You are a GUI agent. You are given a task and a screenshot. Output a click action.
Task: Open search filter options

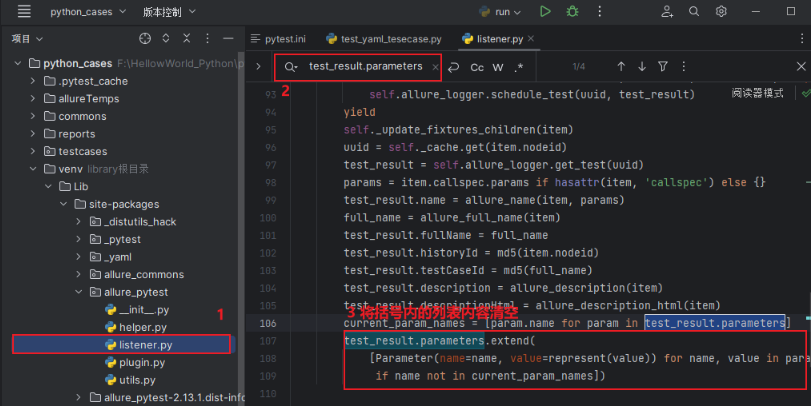663,66
